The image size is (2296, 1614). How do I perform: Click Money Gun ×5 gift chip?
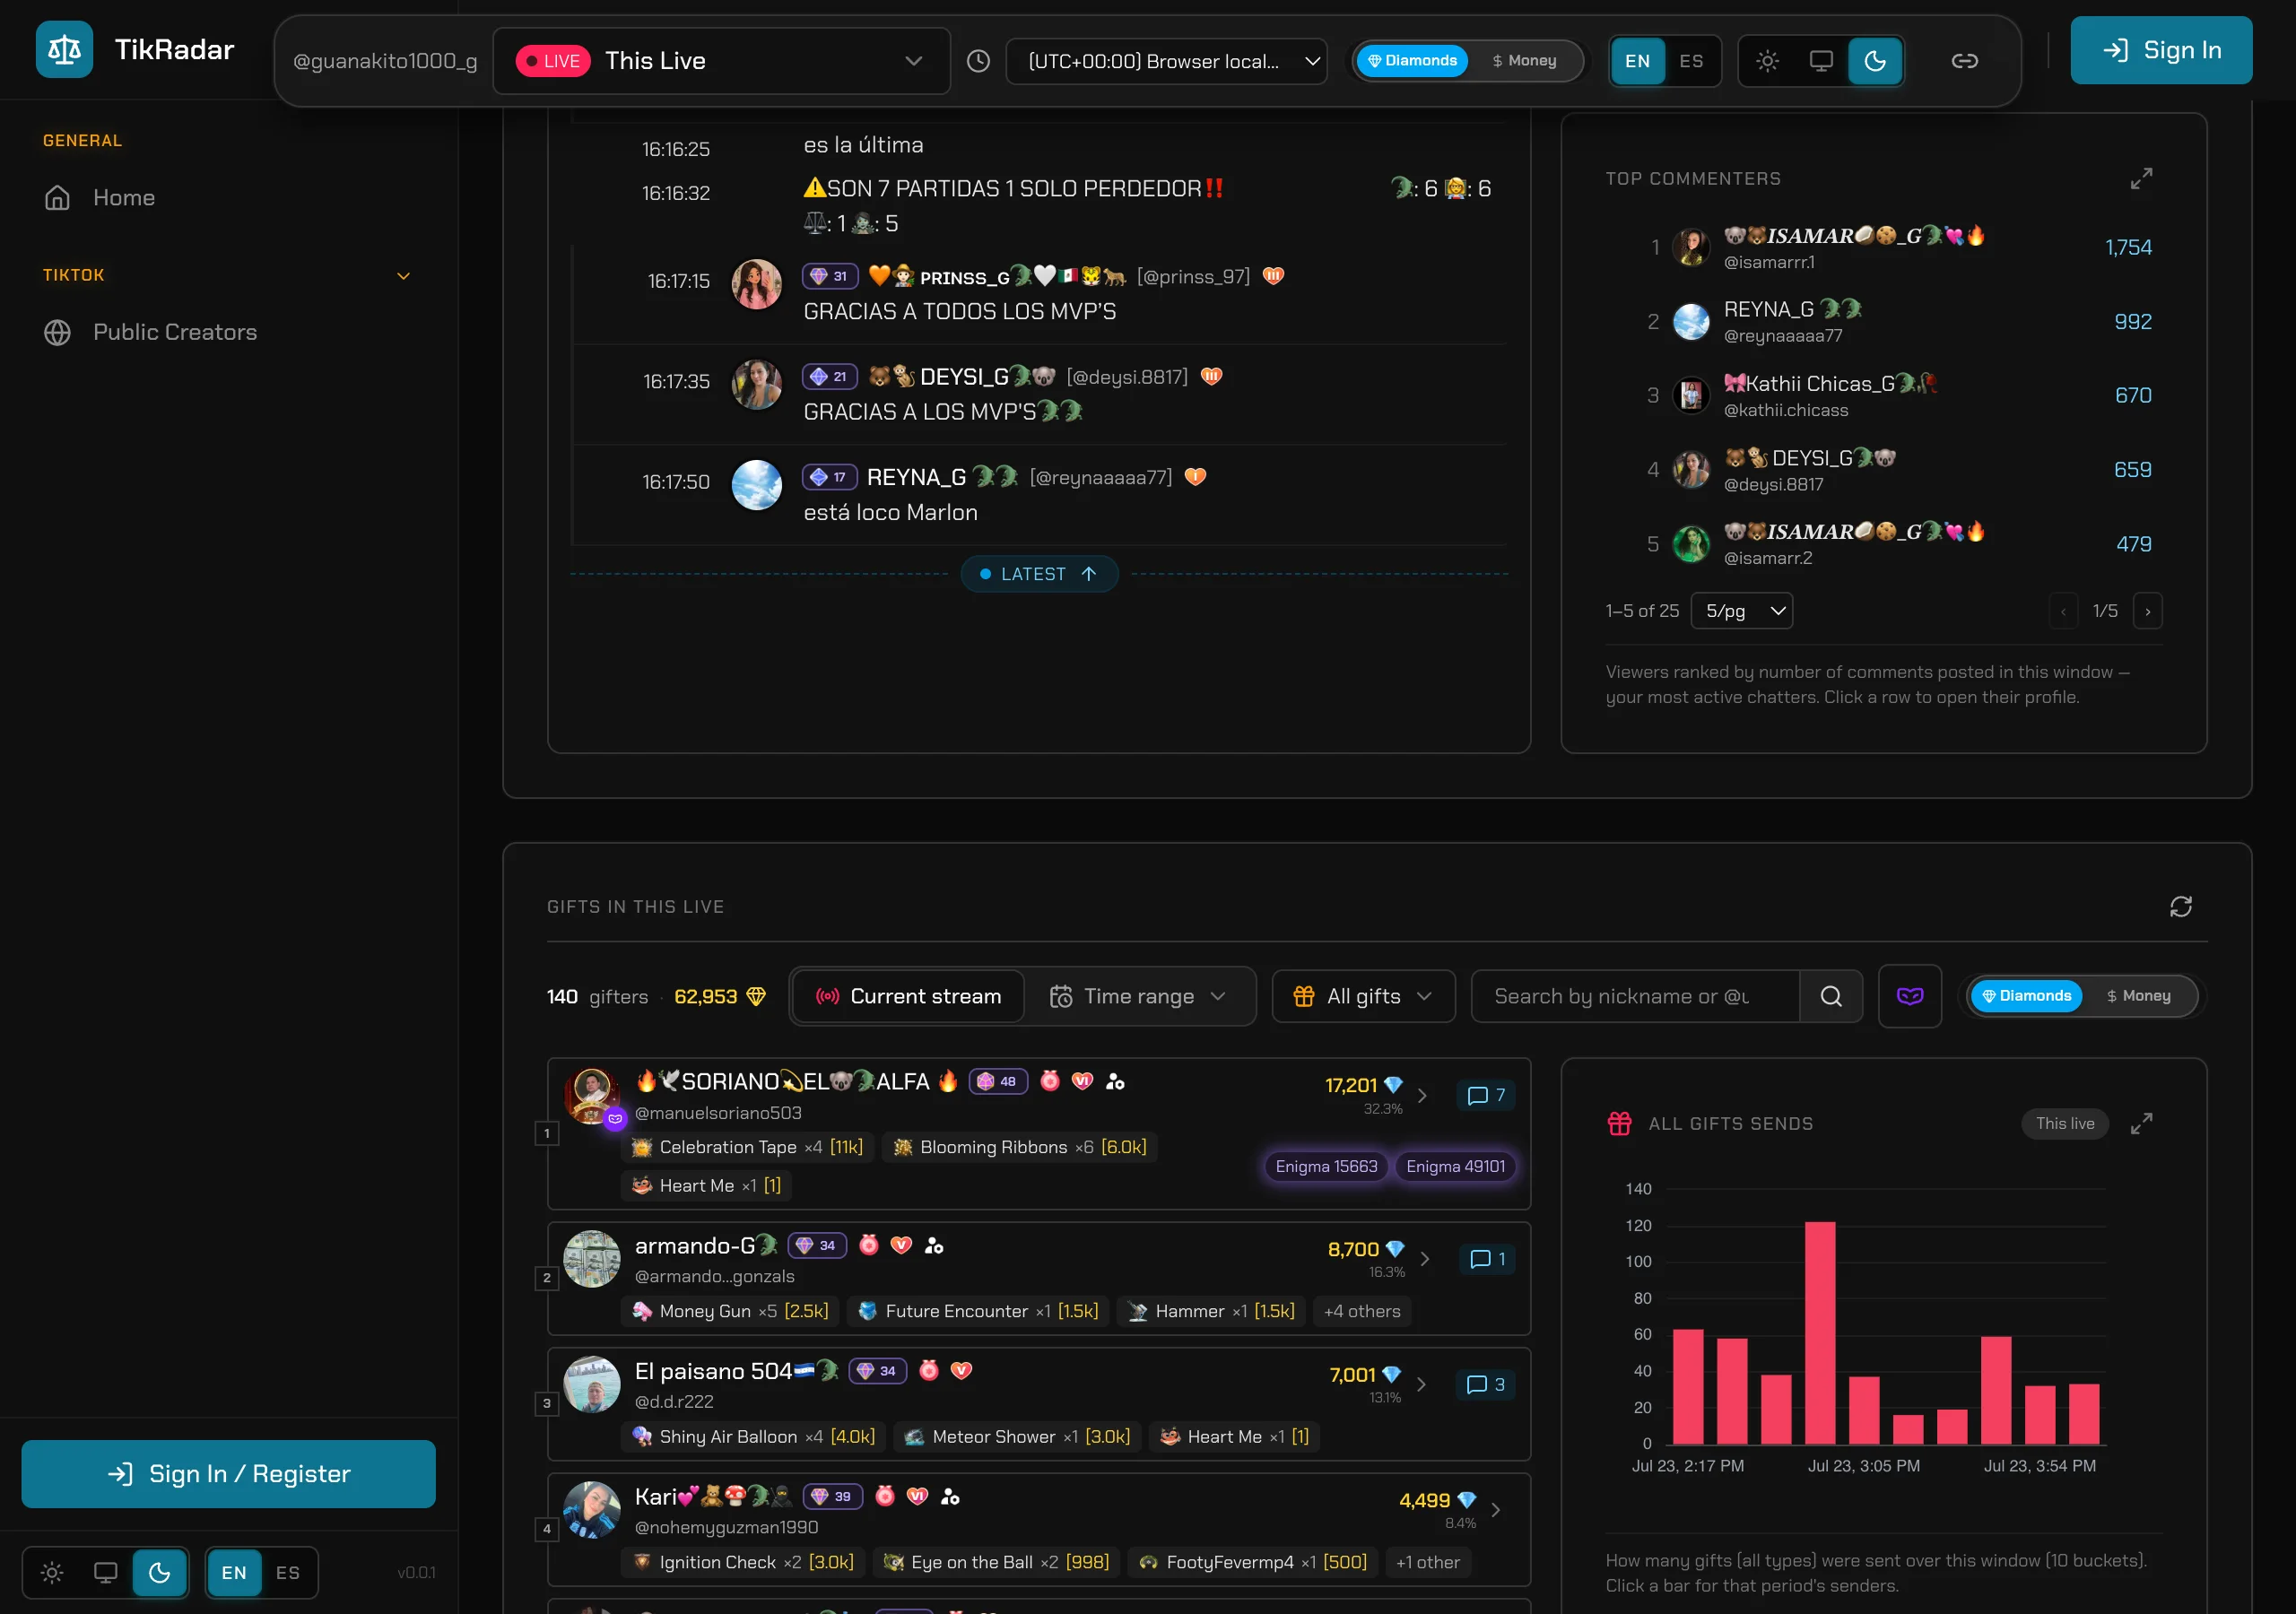[731, 1311]
